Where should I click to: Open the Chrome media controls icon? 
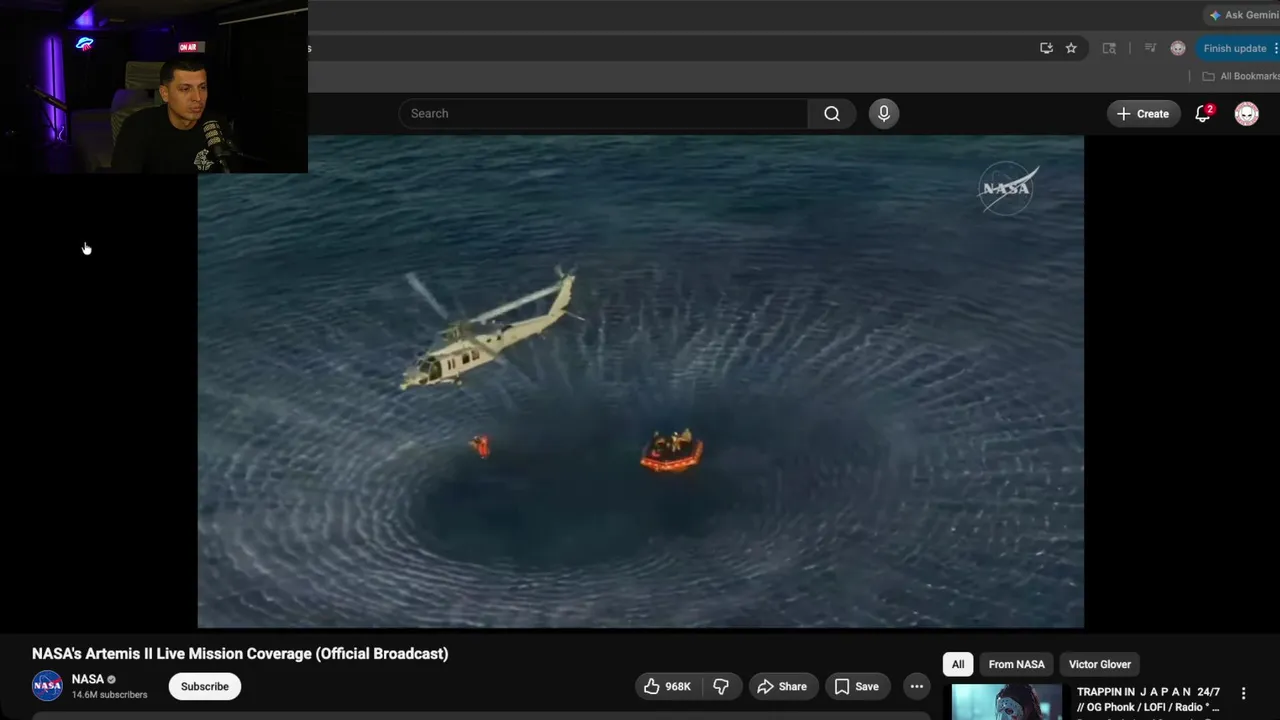click(x=1150, y=48)
